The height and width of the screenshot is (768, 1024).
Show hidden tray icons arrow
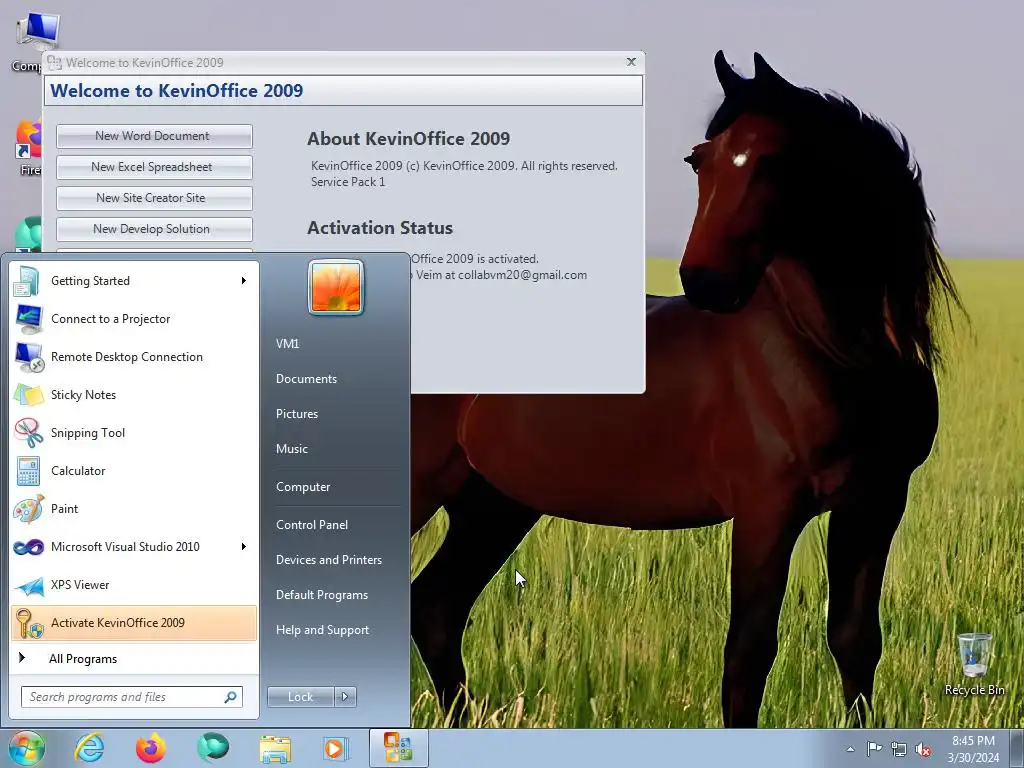850,749
